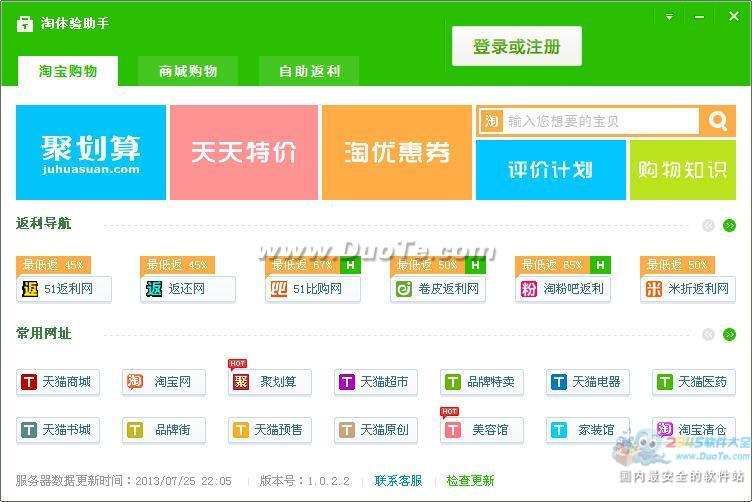Go to next page of 常用网址
The height and width of the screenshot is (502, 752).
click(729, 334)
